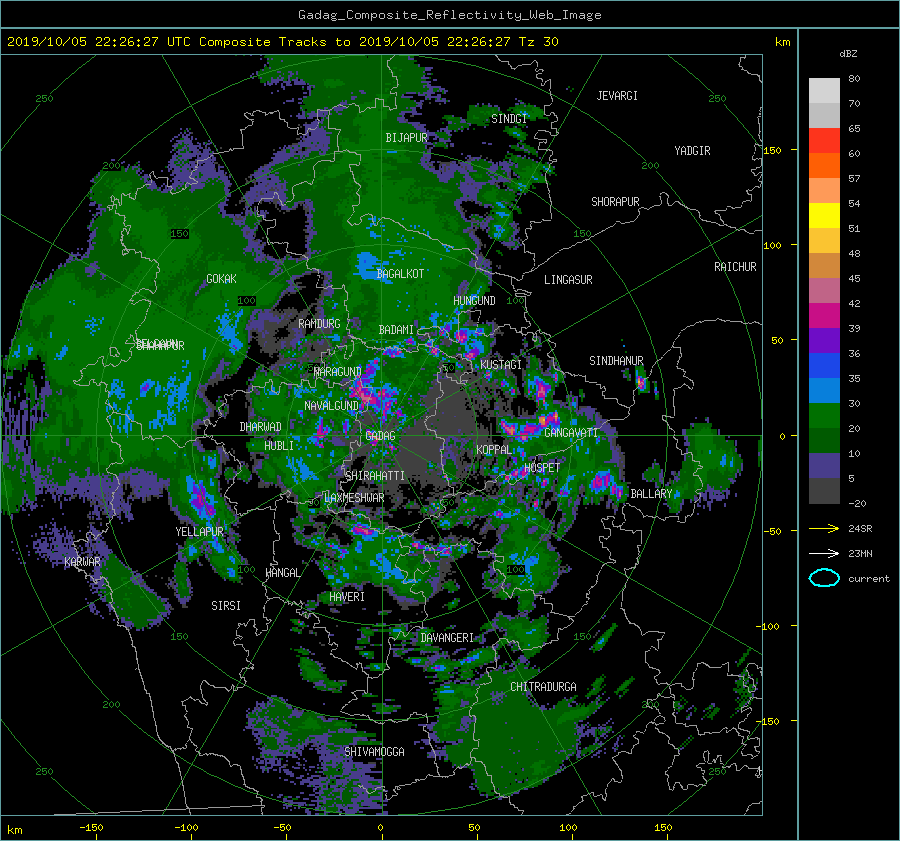Click the 'LINGASUR' city label
Screen dimensions: 900x841
click(568, 280)
